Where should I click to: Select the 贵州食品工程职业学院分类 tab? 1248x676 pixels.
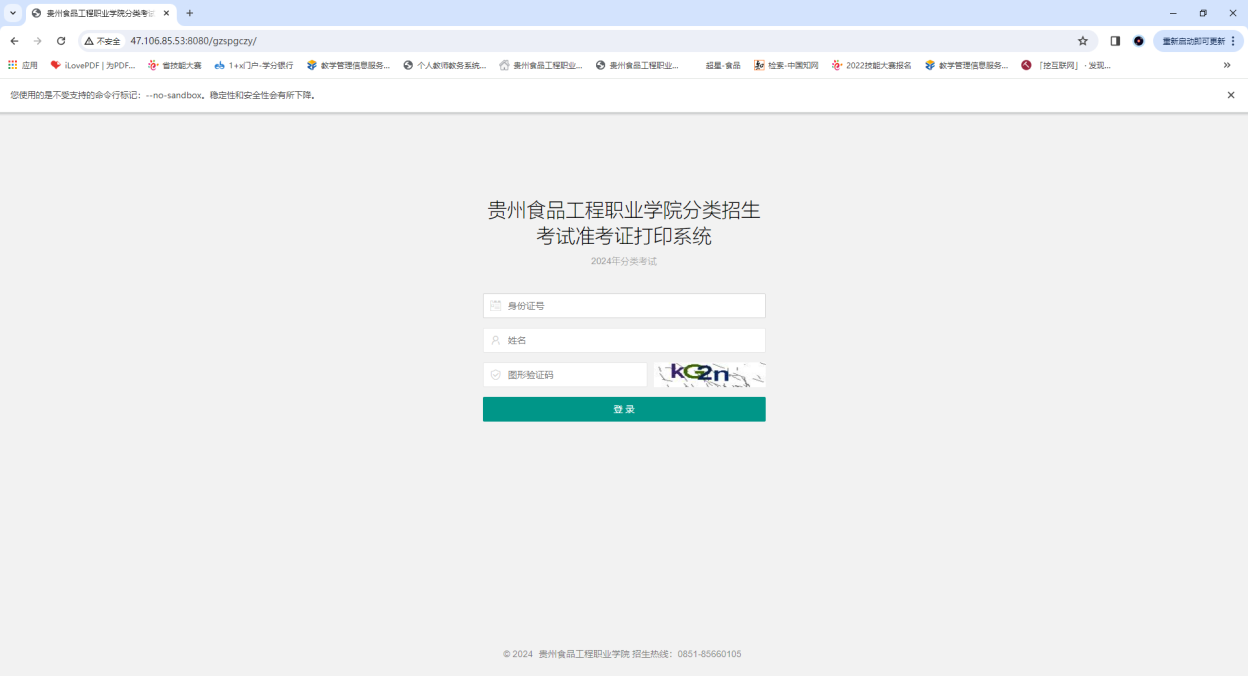coord(101,13)
